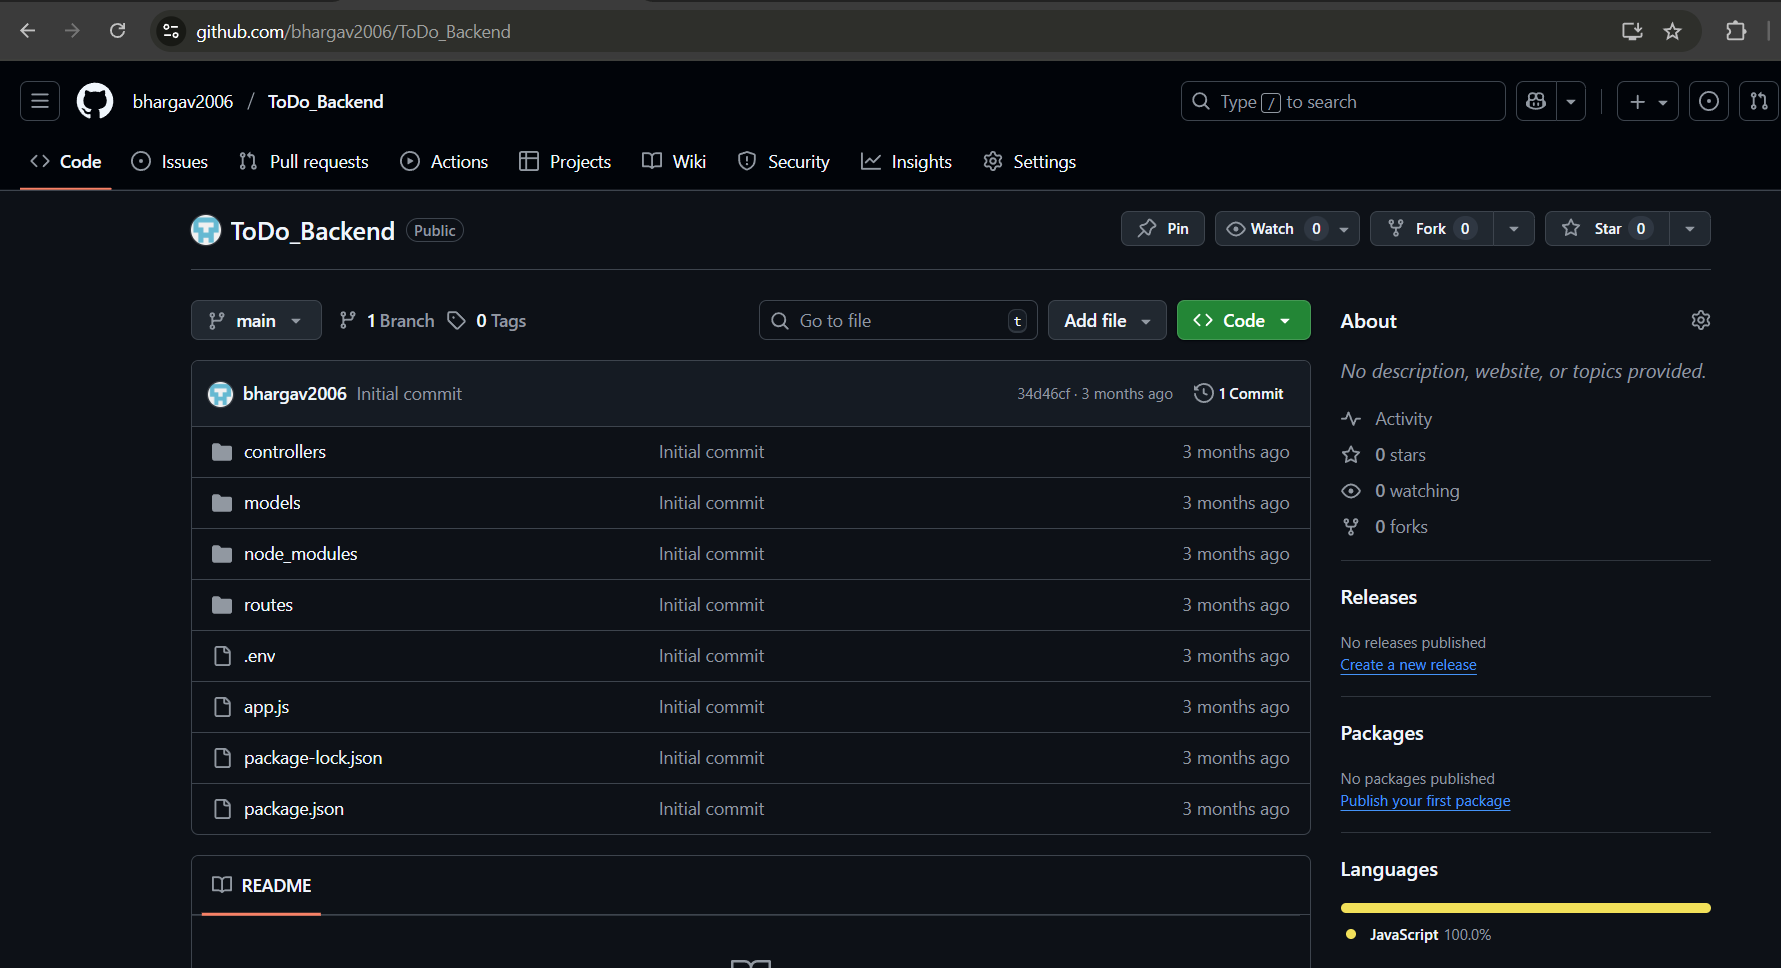Click the bhargav2006 owner breadcrumb
The height and width of the screenshot is (968, 1781).
click(x=183, y=102)
